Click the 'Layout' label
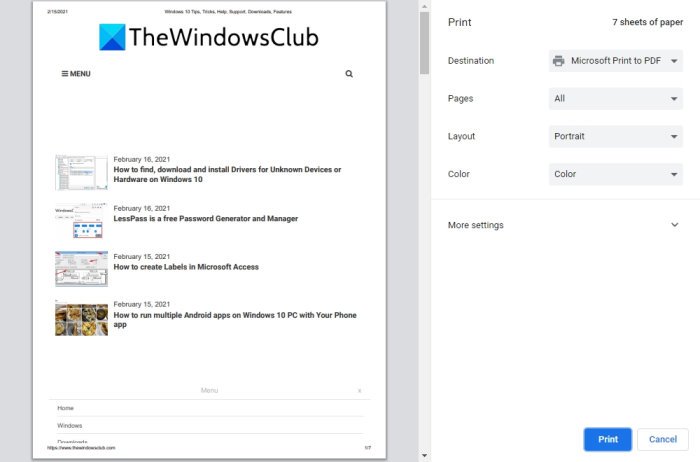Viewport: 700px width, 462px height. point(461,137)
